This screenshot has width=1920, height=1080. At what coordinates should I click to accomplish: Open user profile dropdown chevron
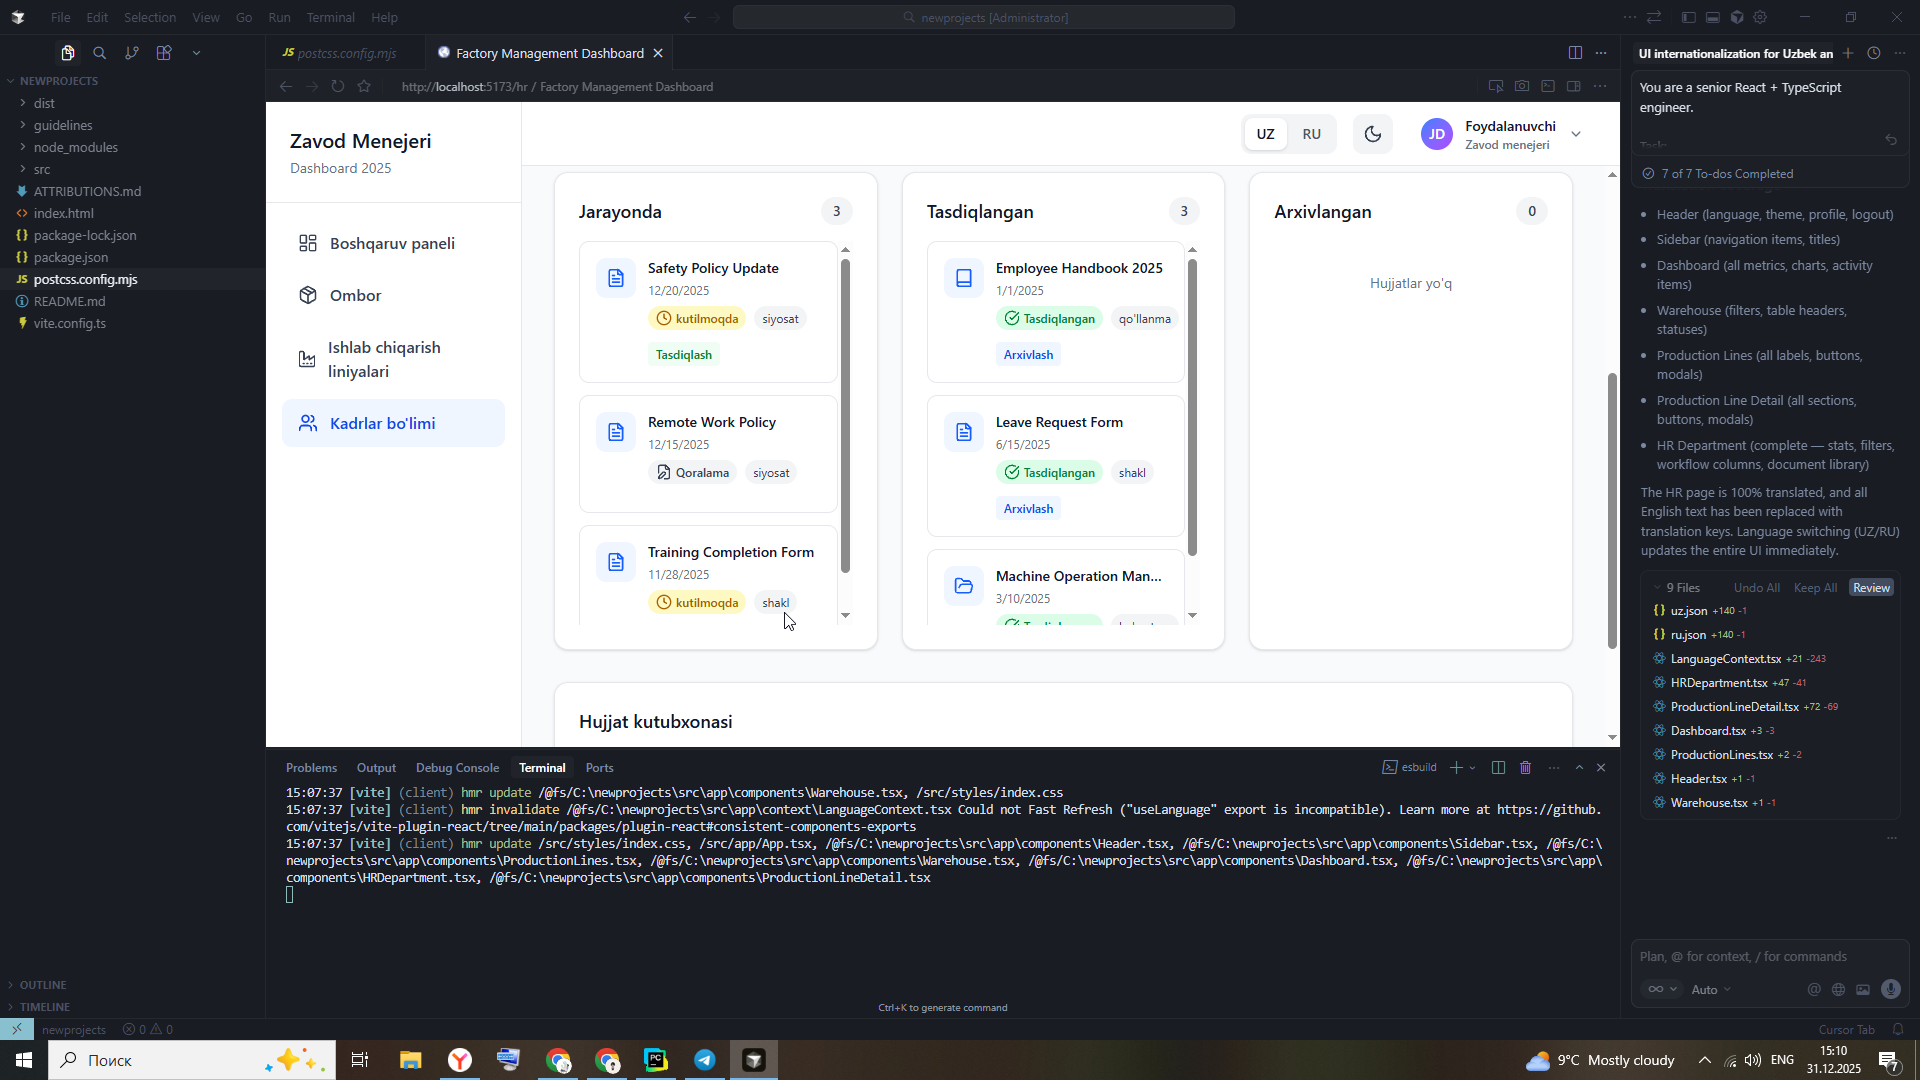pos(1576,134)
